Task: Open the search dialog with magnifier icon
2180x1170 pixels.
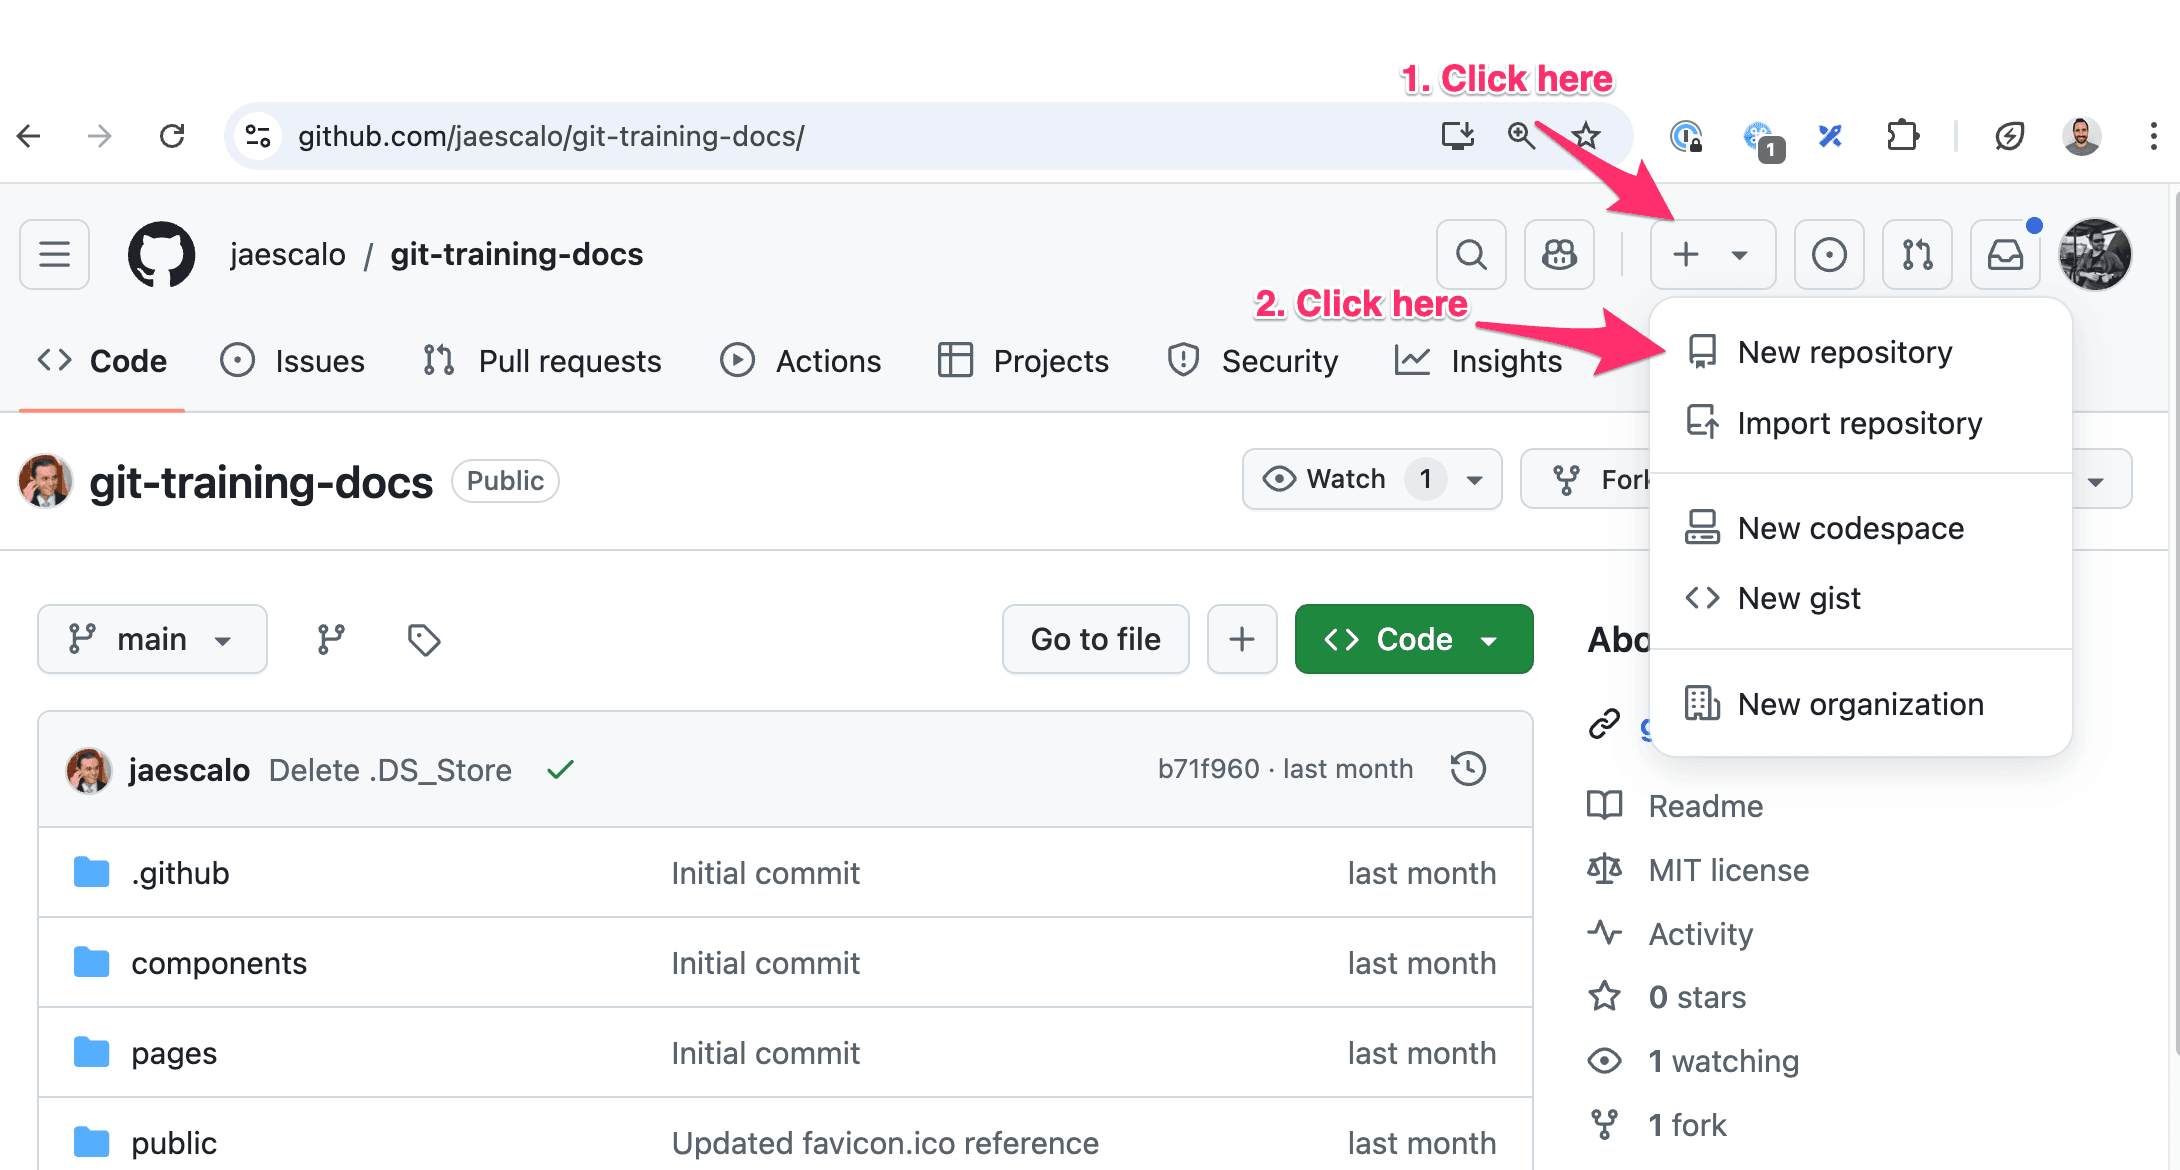Action: tap(1474, 254)
